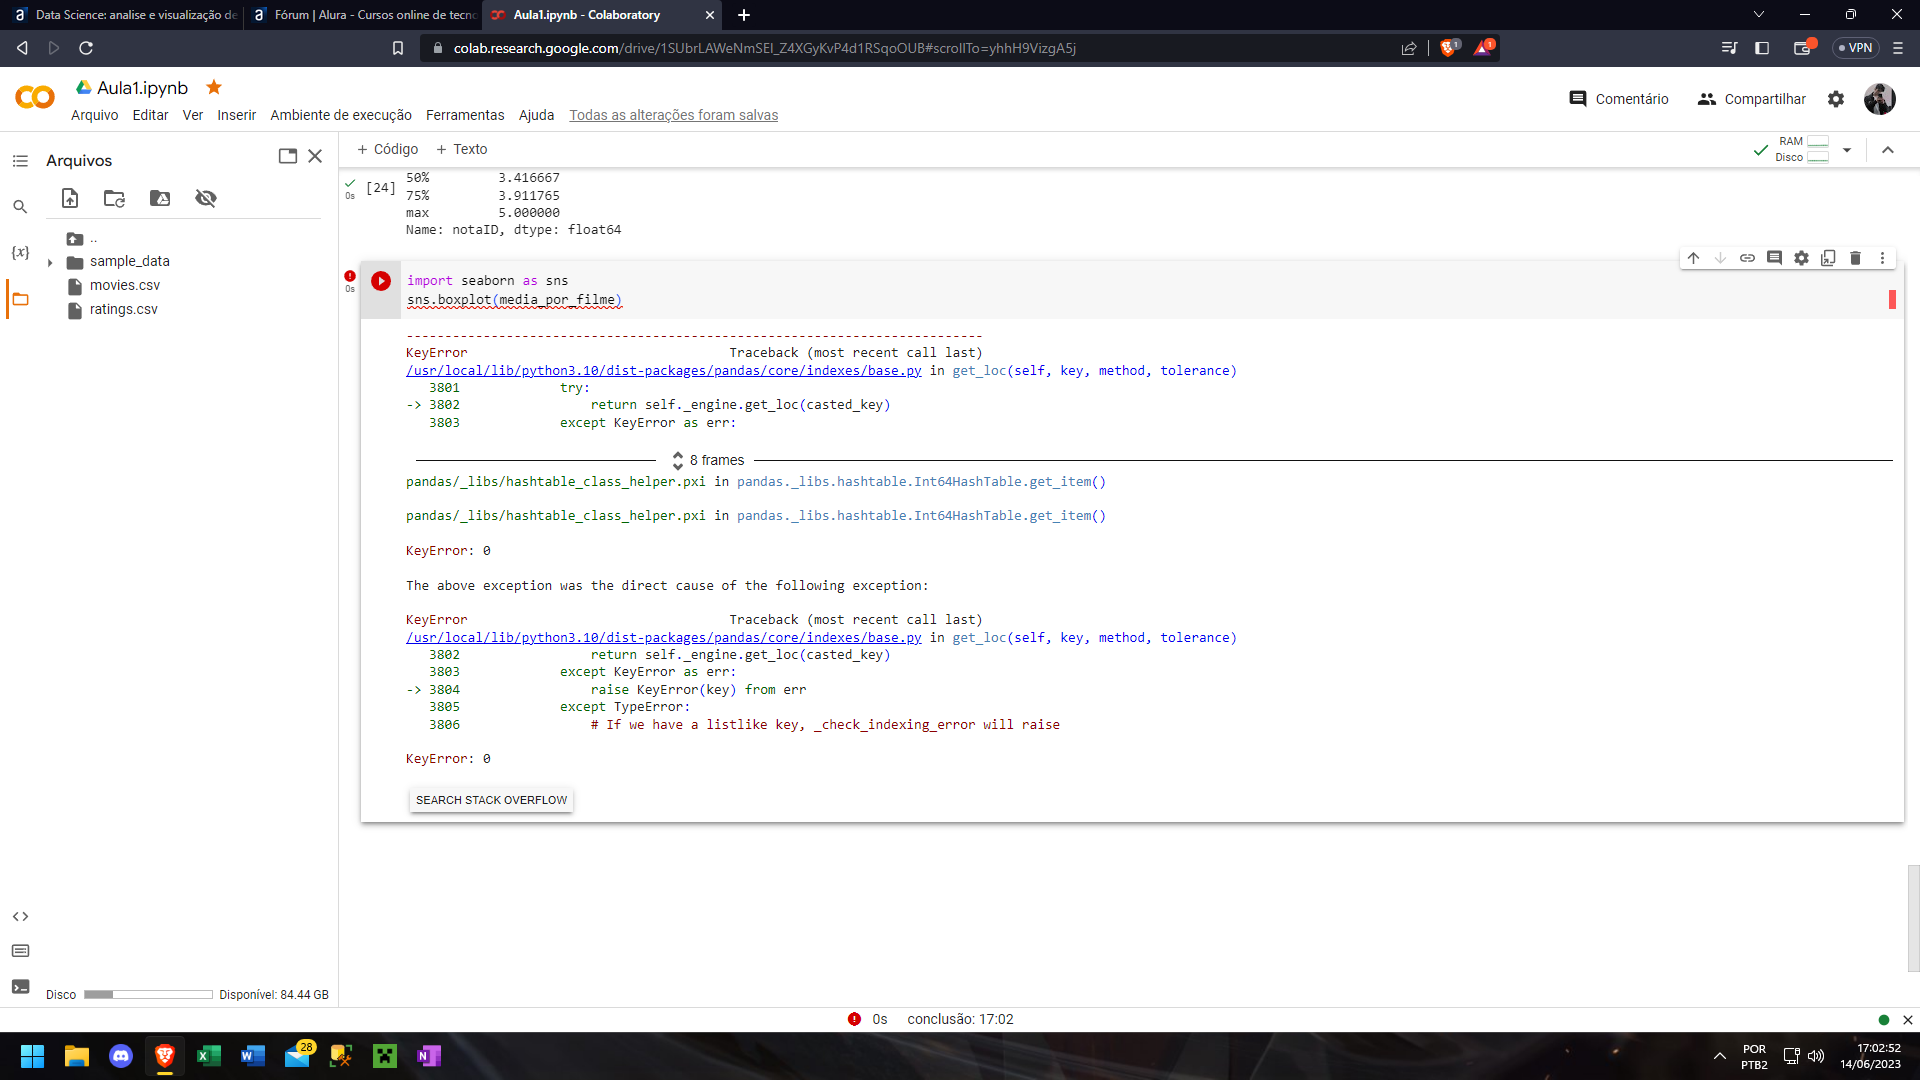1920x1080 pixels.
Task: Open user account avatar
Action: 1880,99
